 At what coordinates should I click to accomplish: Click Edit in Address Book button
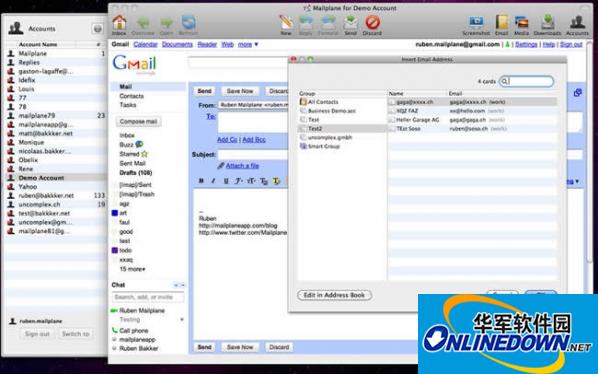(x=334, y=295)
